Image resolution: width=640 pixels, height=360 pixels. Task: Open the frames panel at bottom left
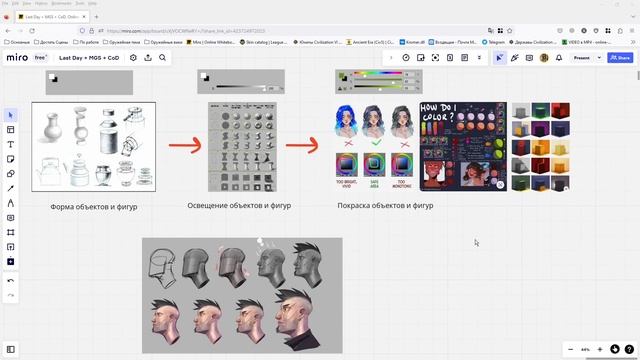click(x=11, y=349)
